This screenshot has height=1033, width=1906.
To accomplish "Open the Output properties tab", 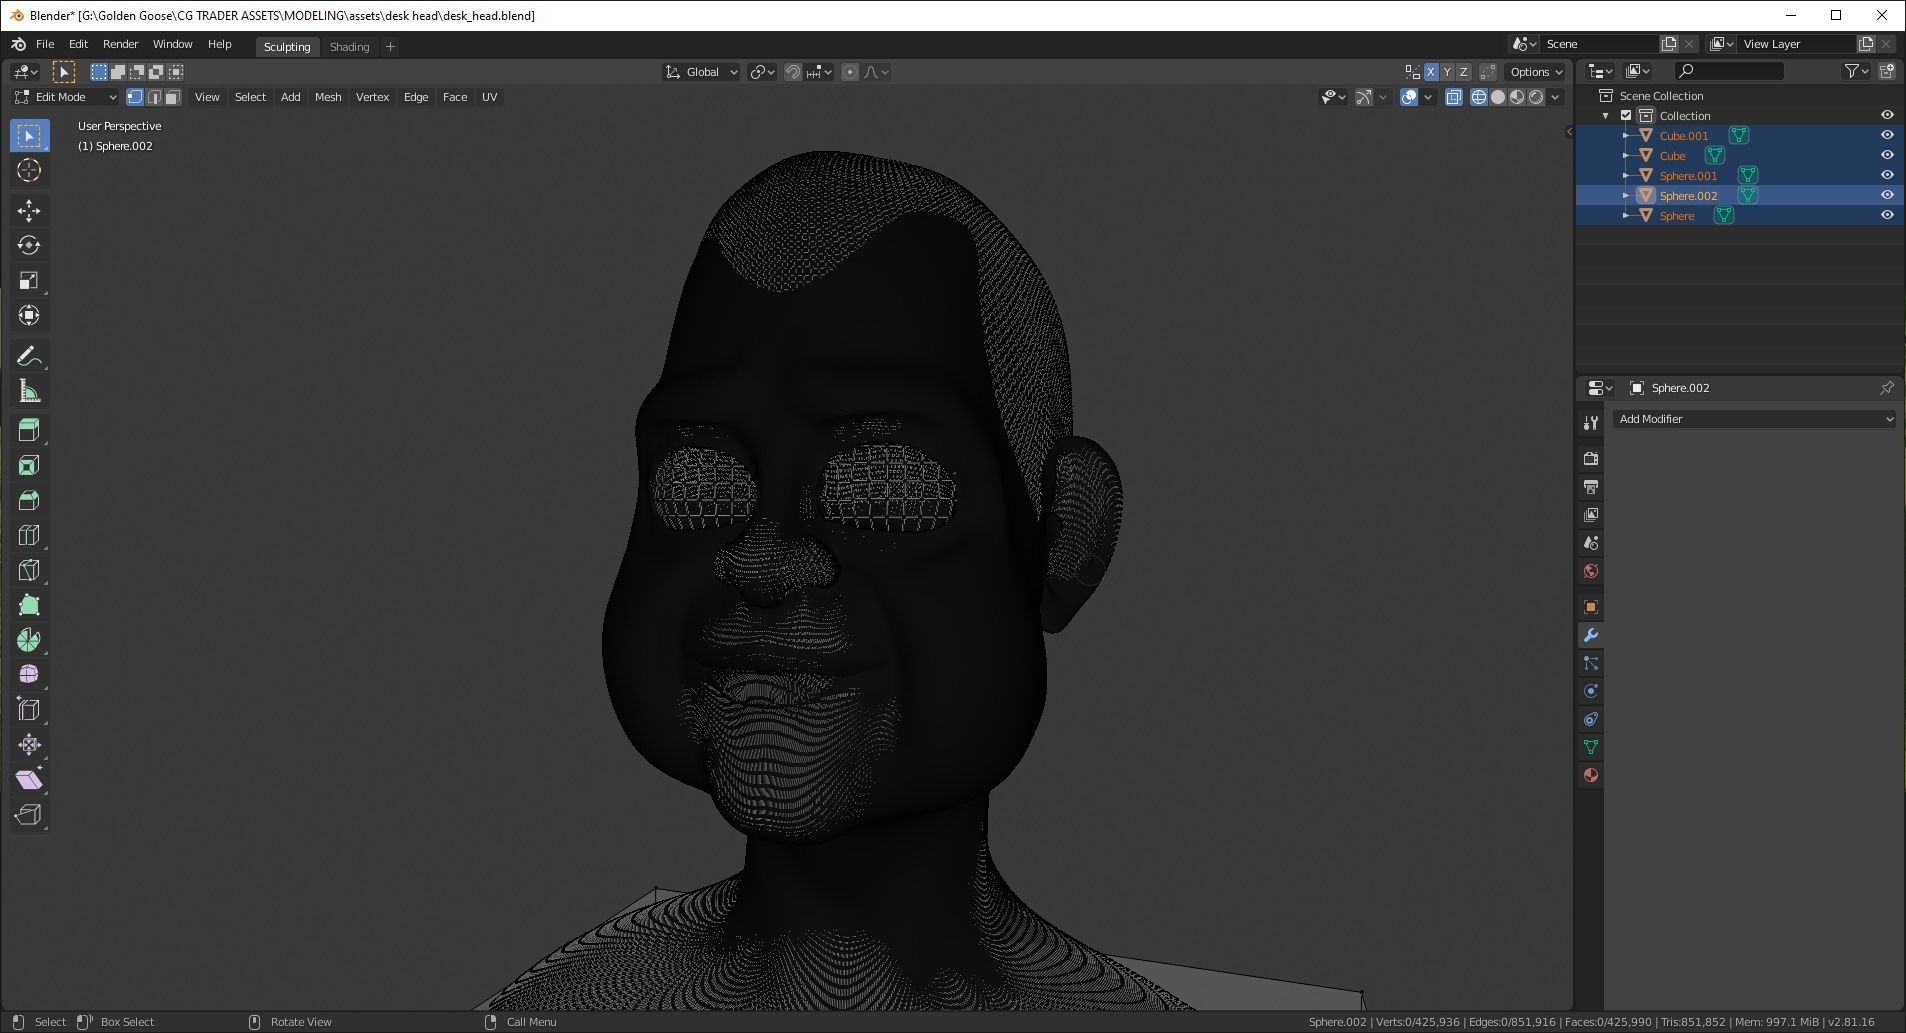I will (1590, 487).
